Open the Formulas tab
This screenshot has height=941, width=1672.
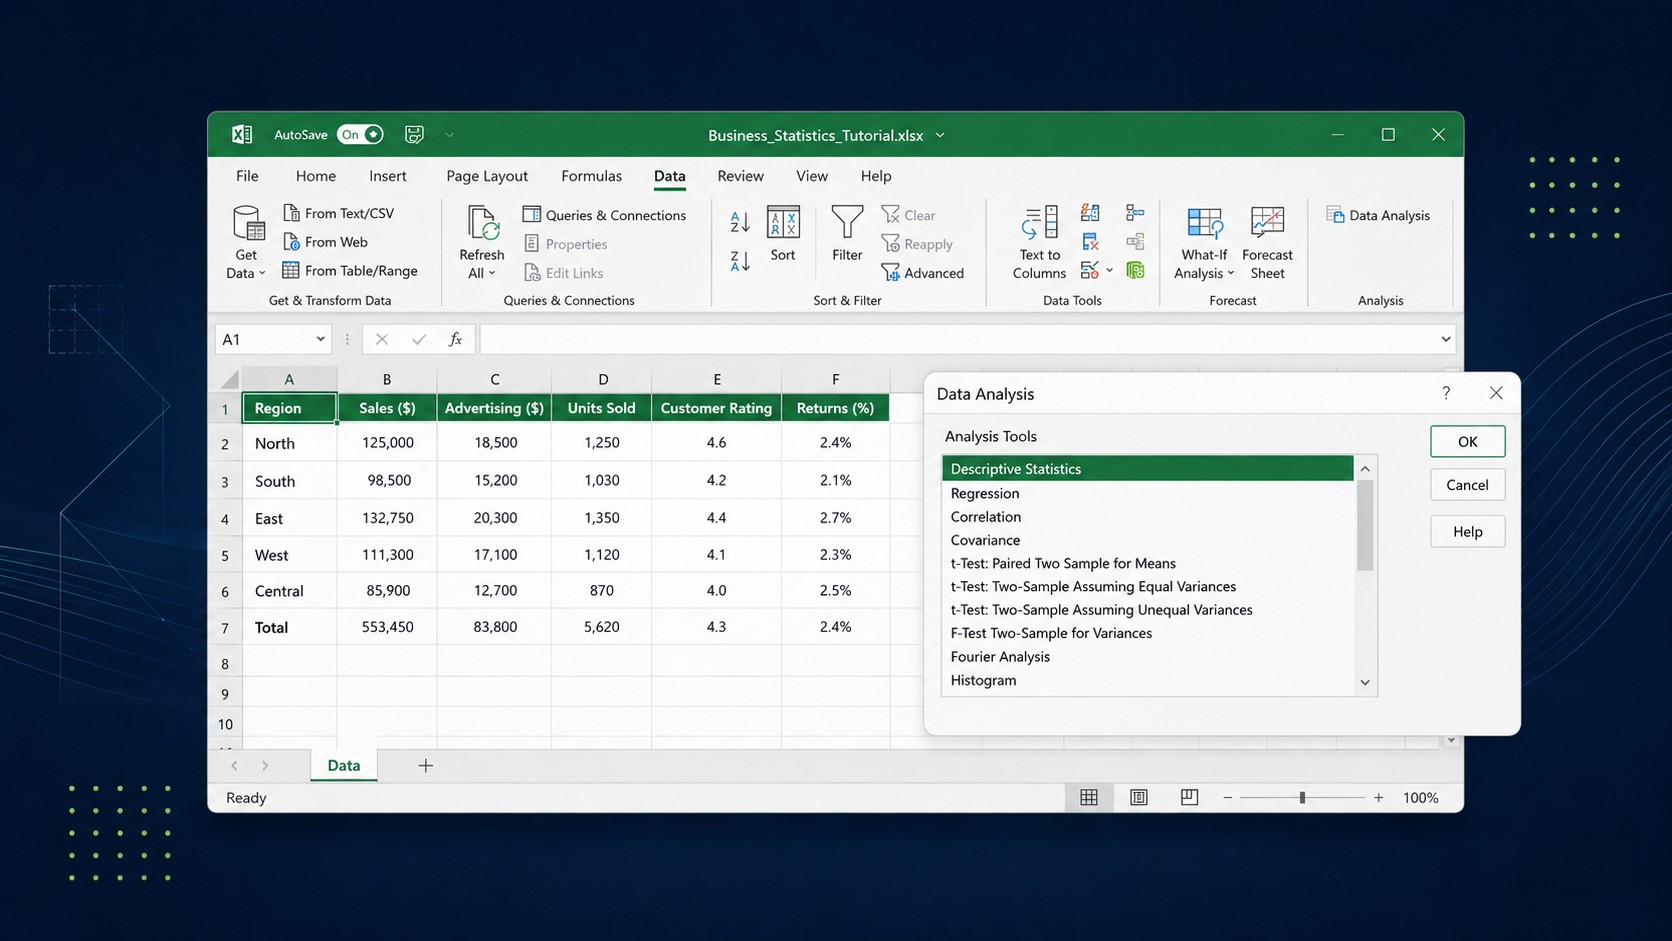(x=591, y=176)
